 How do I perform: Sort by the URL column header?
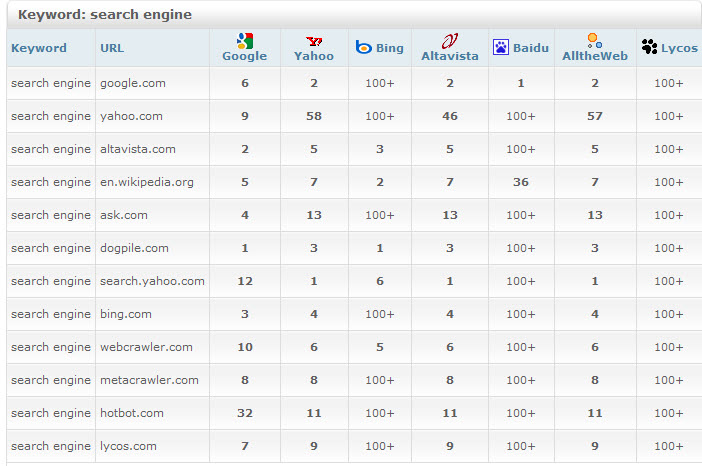112,48
